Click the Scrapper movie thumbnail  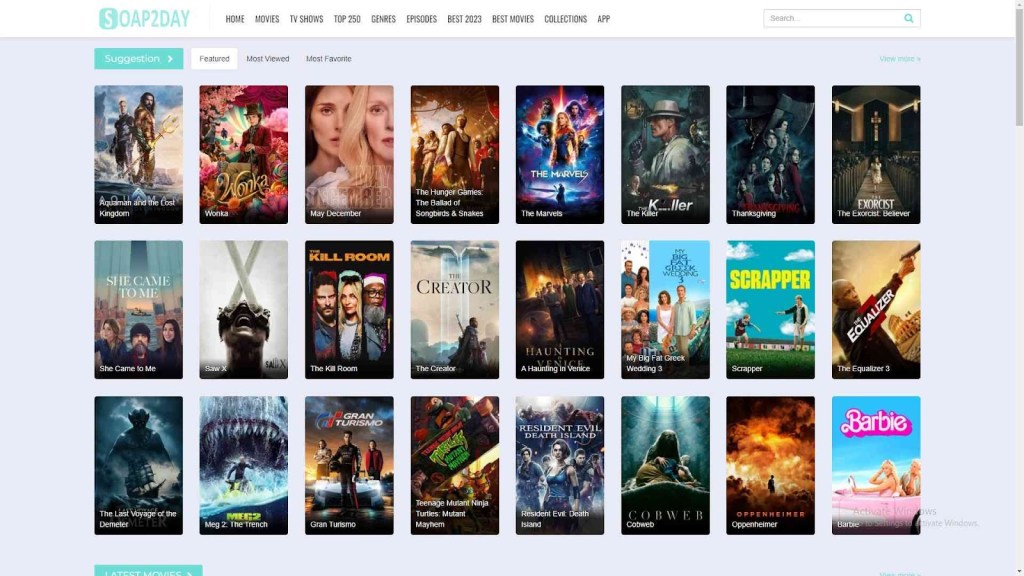[x=770, y=309]
